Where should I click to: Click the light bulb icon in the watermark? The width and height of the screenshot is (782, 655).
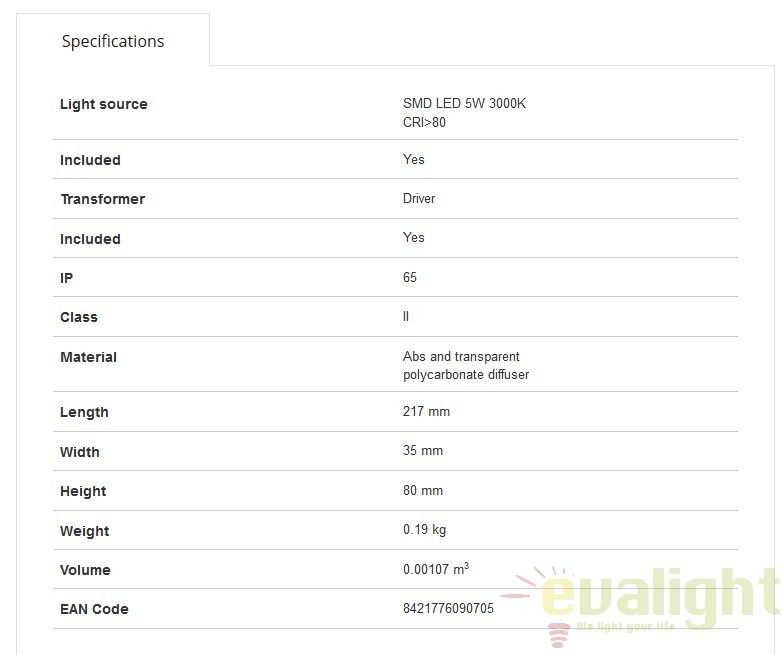coord(559,634)
